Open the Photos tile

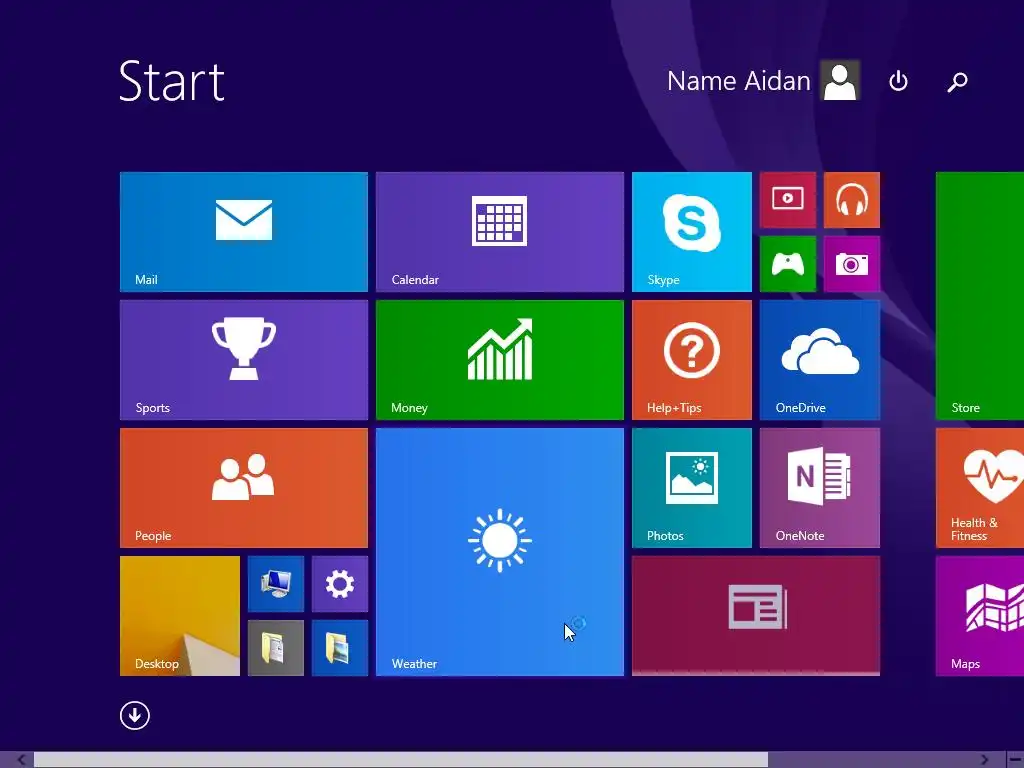pos(692,488)
